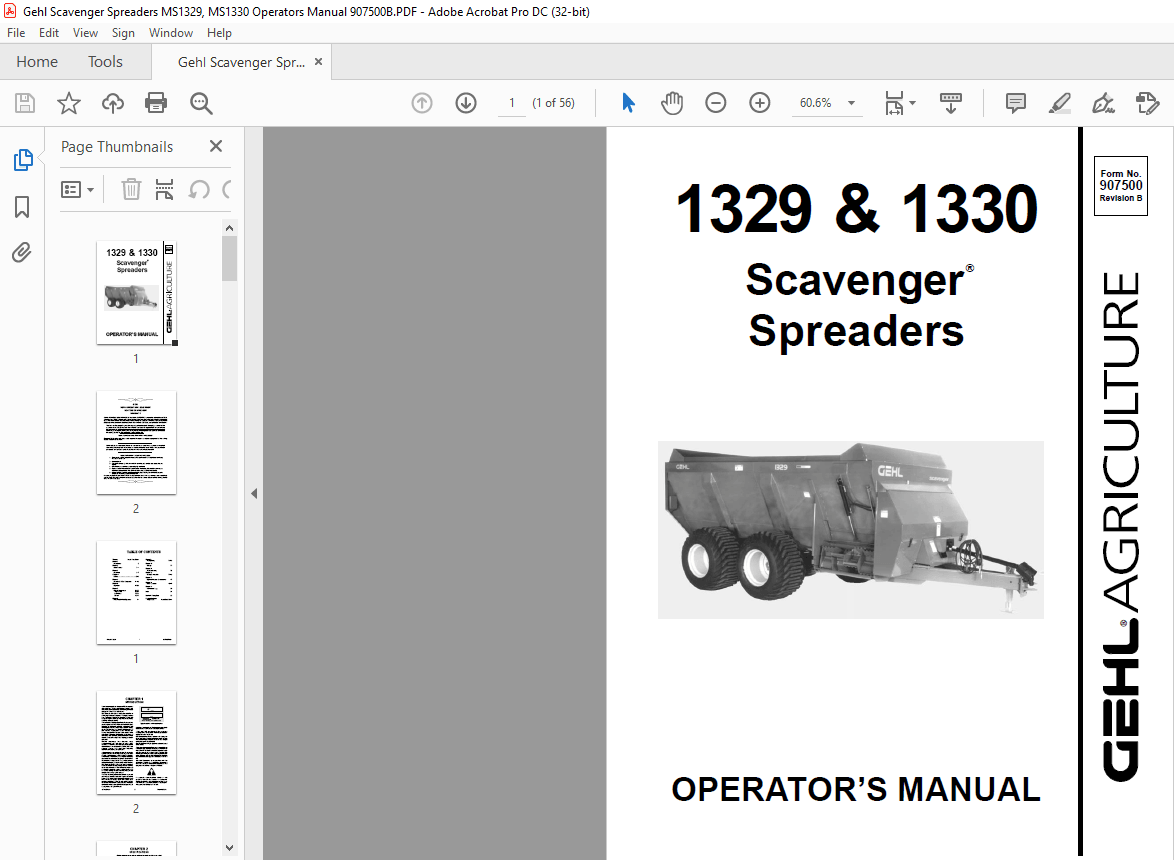The width and height of the screenshot is (1174, 860).
Task: Open the Bookmarks panel
Action: pyautogui.click(x=23, y=206)
